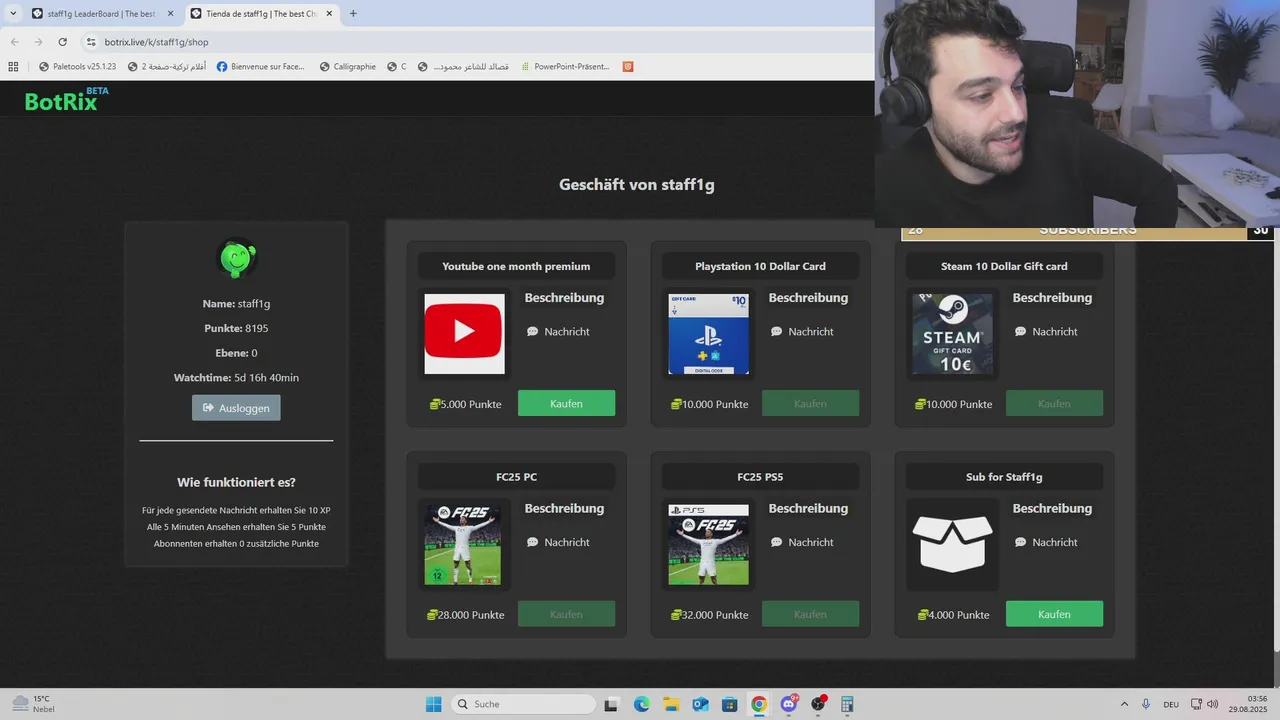Open the tab search dropdown arrow

tap(12, 14)
